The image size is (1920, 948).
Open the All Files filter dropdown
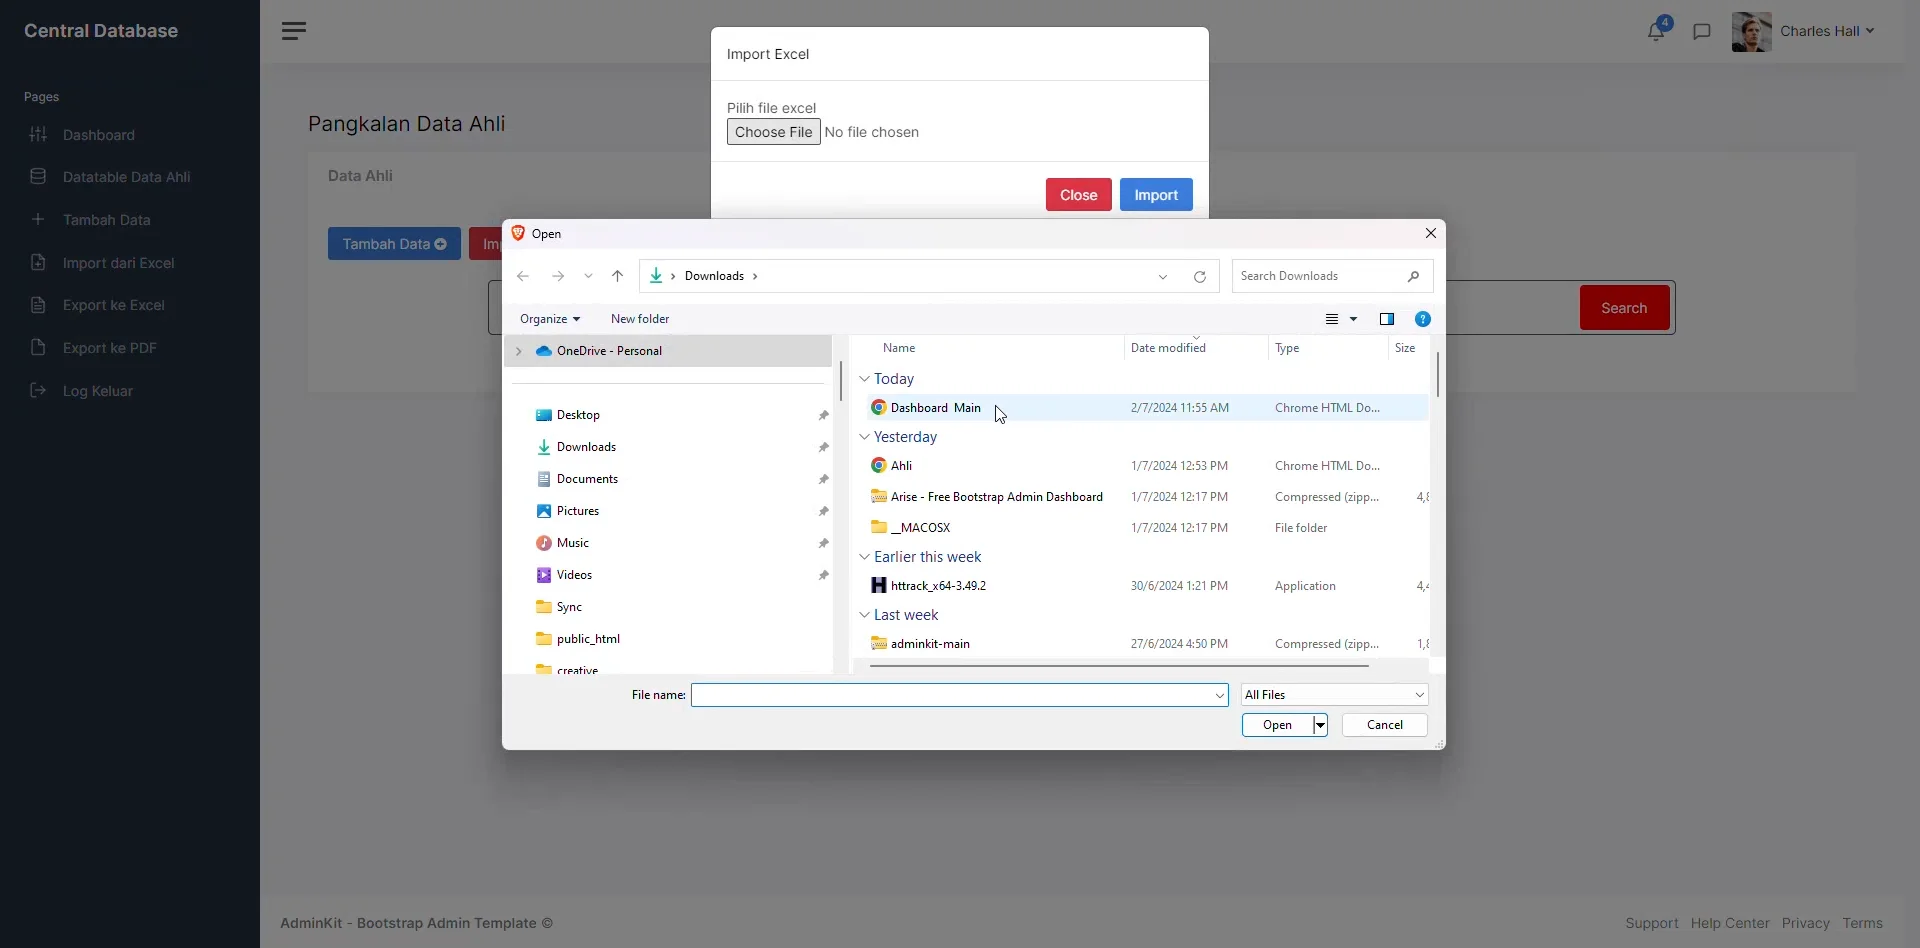click(1333, 694)
